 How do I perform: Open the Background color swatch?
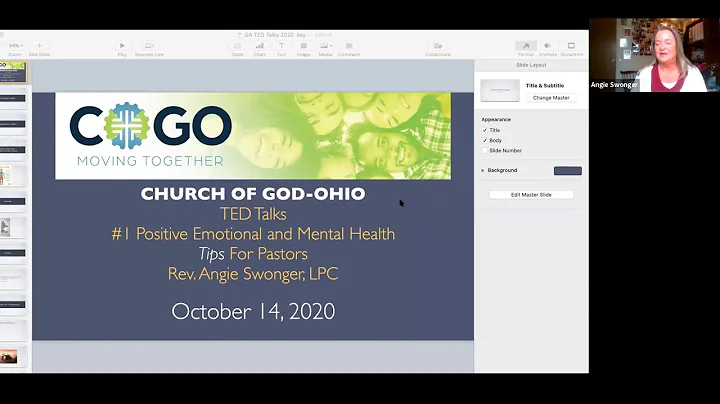click(x=568, y=170)
